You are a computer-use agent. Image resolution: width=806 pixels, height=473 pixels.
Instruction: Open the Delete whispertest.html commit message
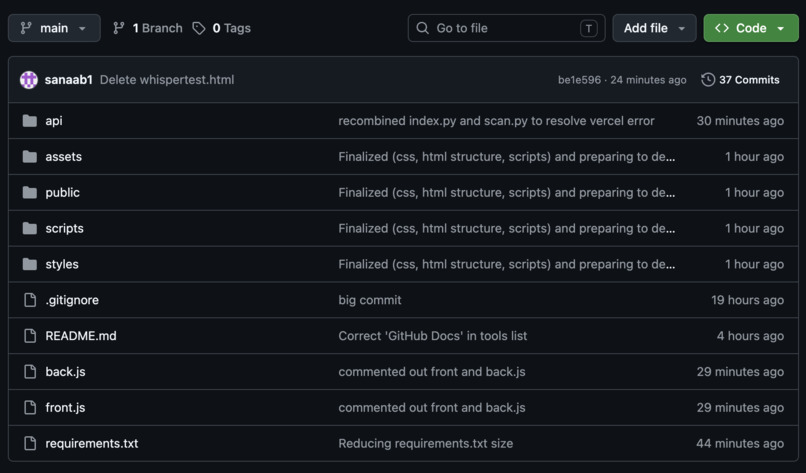[x=167, y=80]
